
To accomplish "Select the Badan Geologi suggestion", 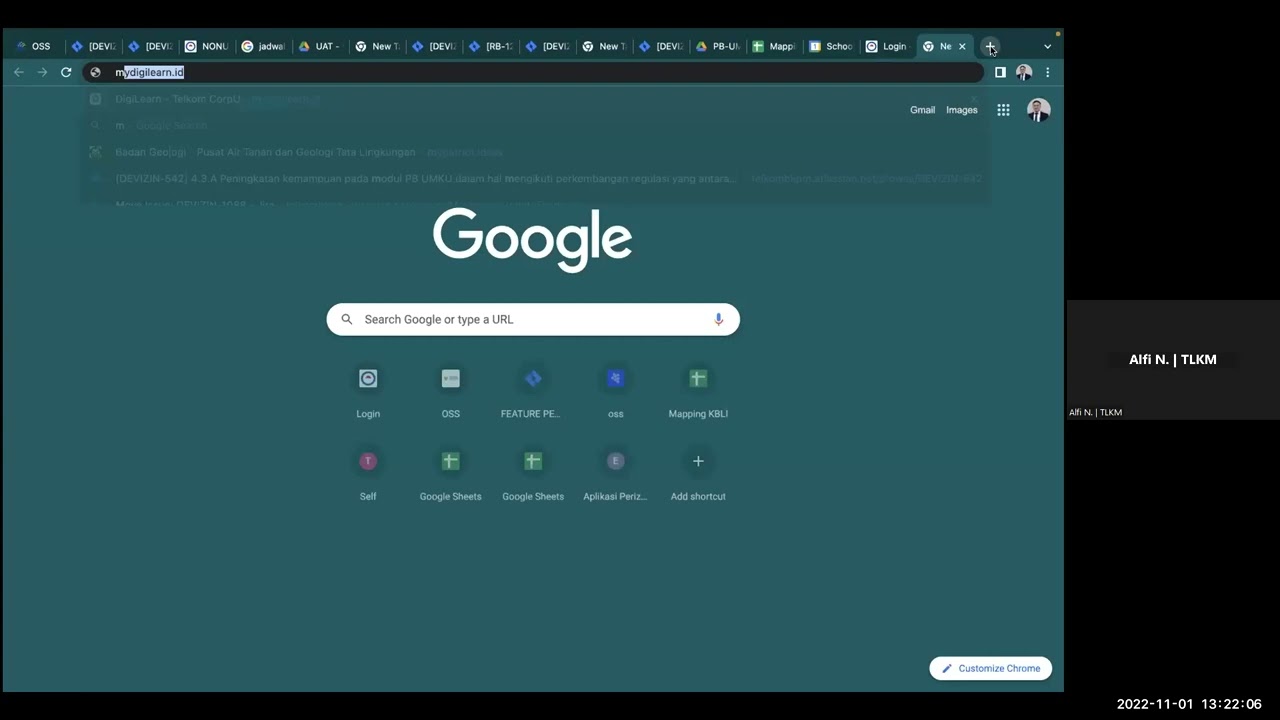I will click(x=533, y=152).
